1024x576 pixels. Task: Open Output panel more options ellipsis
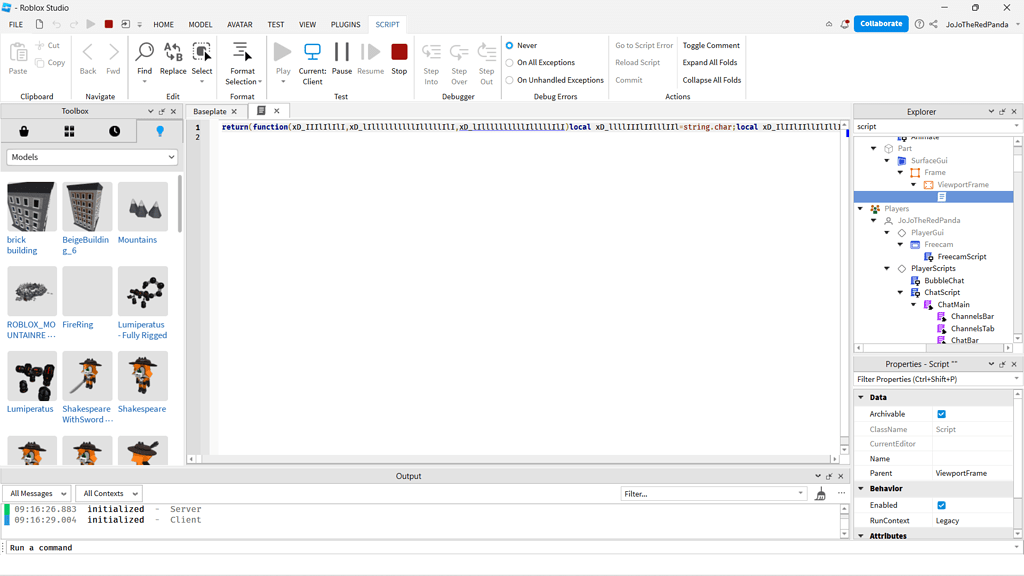point(841,494)
